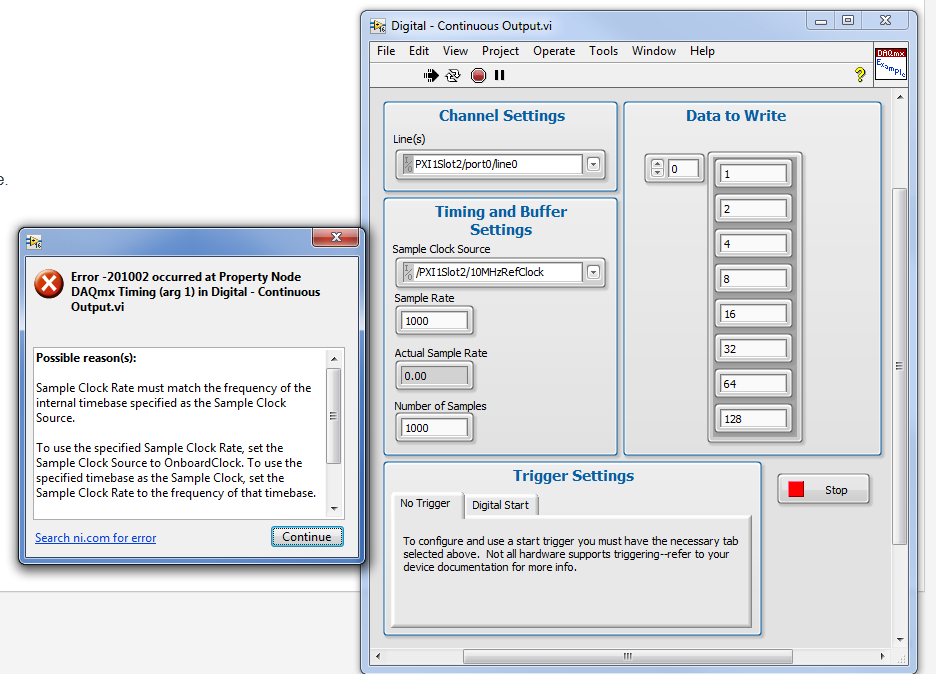Click the VI window scroll down arrow
936x674 pixels.
point(900,639)
